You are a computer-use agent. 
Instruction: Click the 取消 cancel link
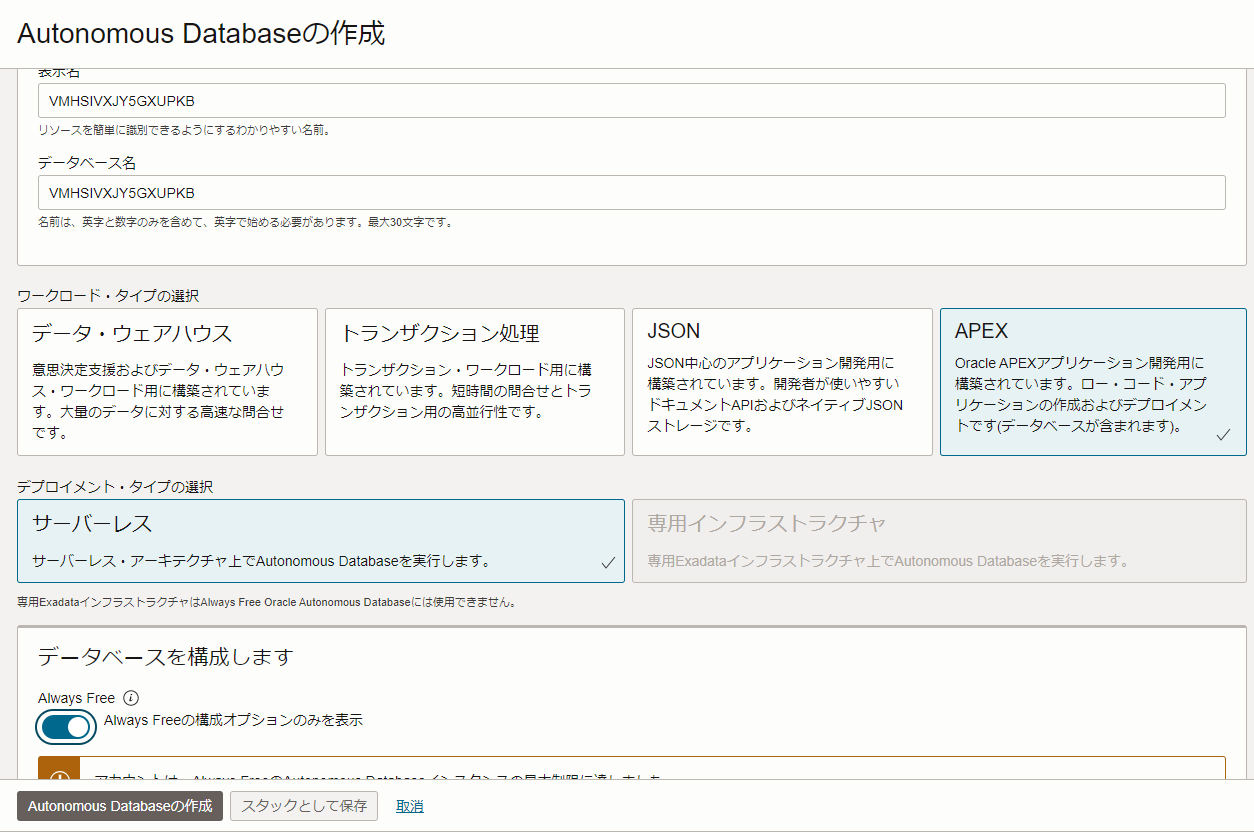tap(410, 806)
